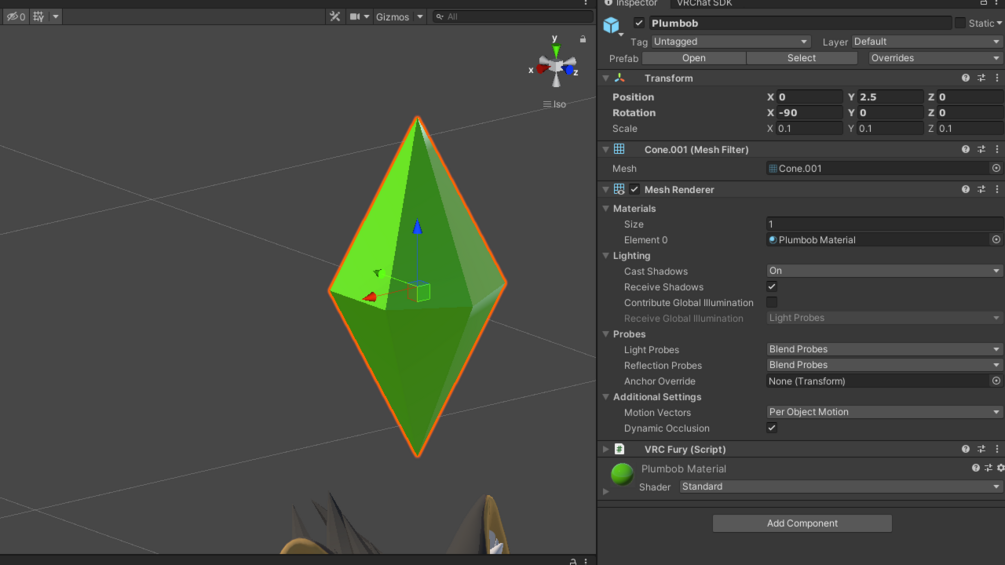Collapse the Probes section

click(606, 334)
